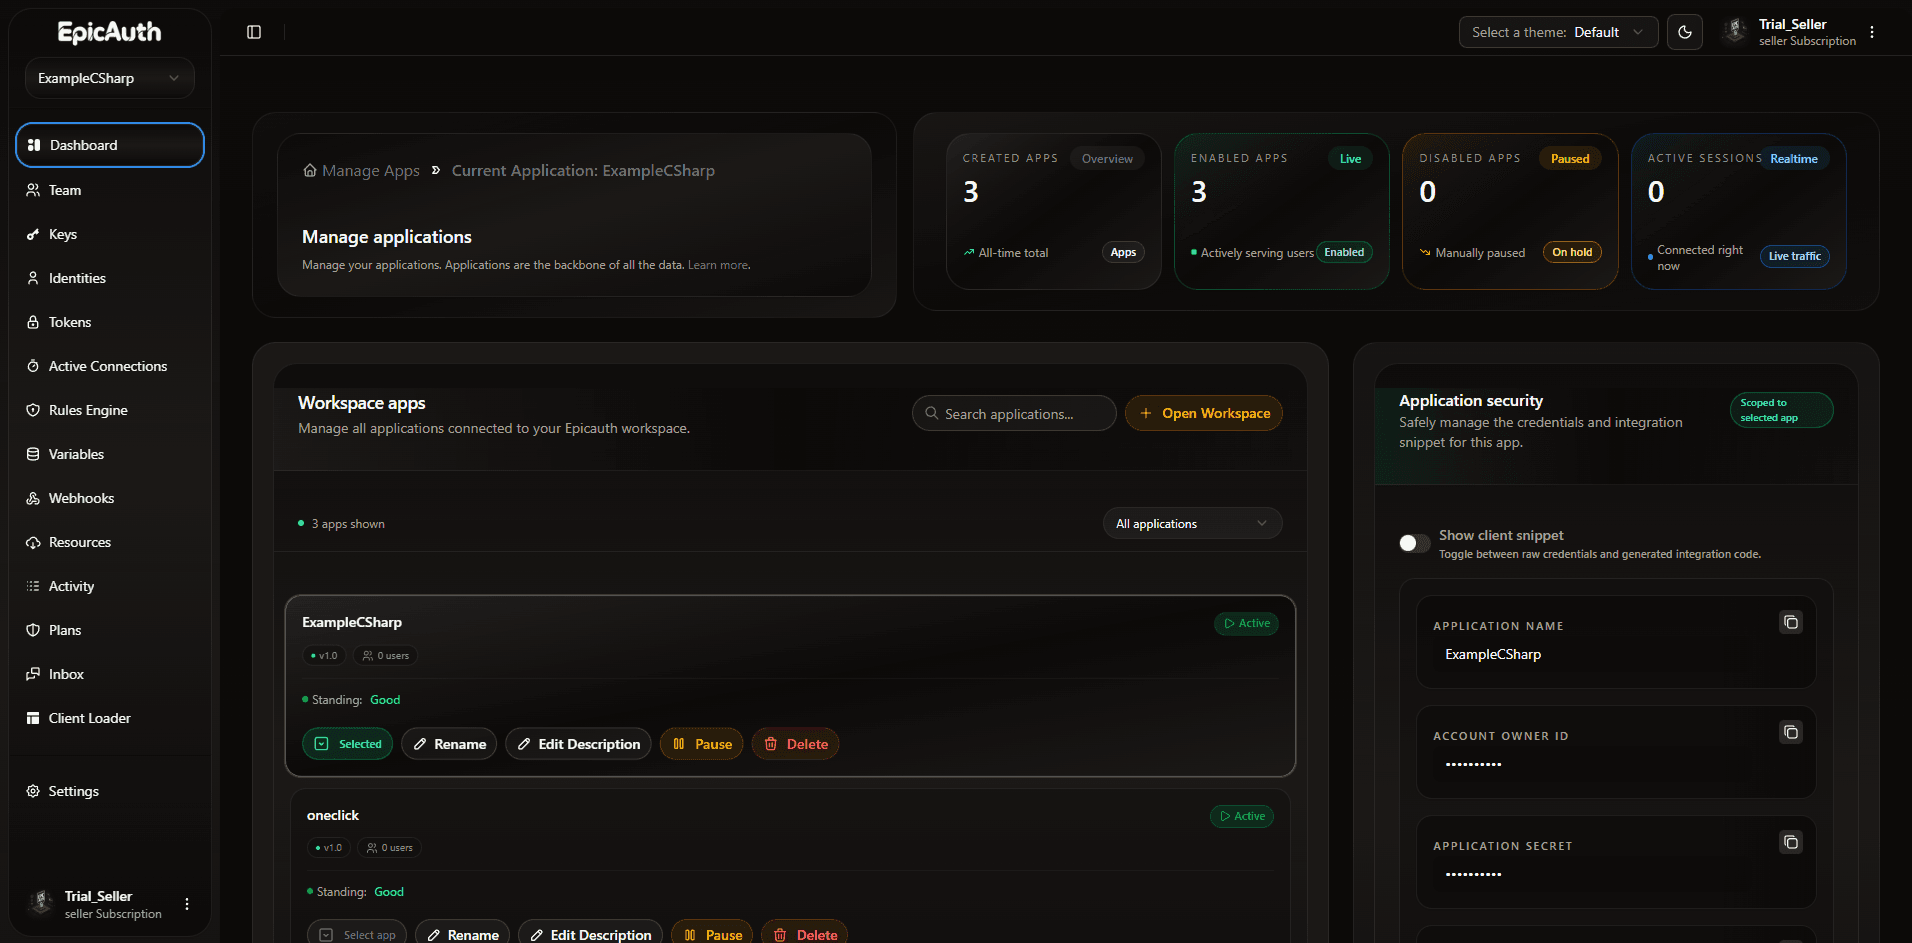The image size is (1912, 943).
Task: Check Select app for oneclick
Action: click(357, 934)
